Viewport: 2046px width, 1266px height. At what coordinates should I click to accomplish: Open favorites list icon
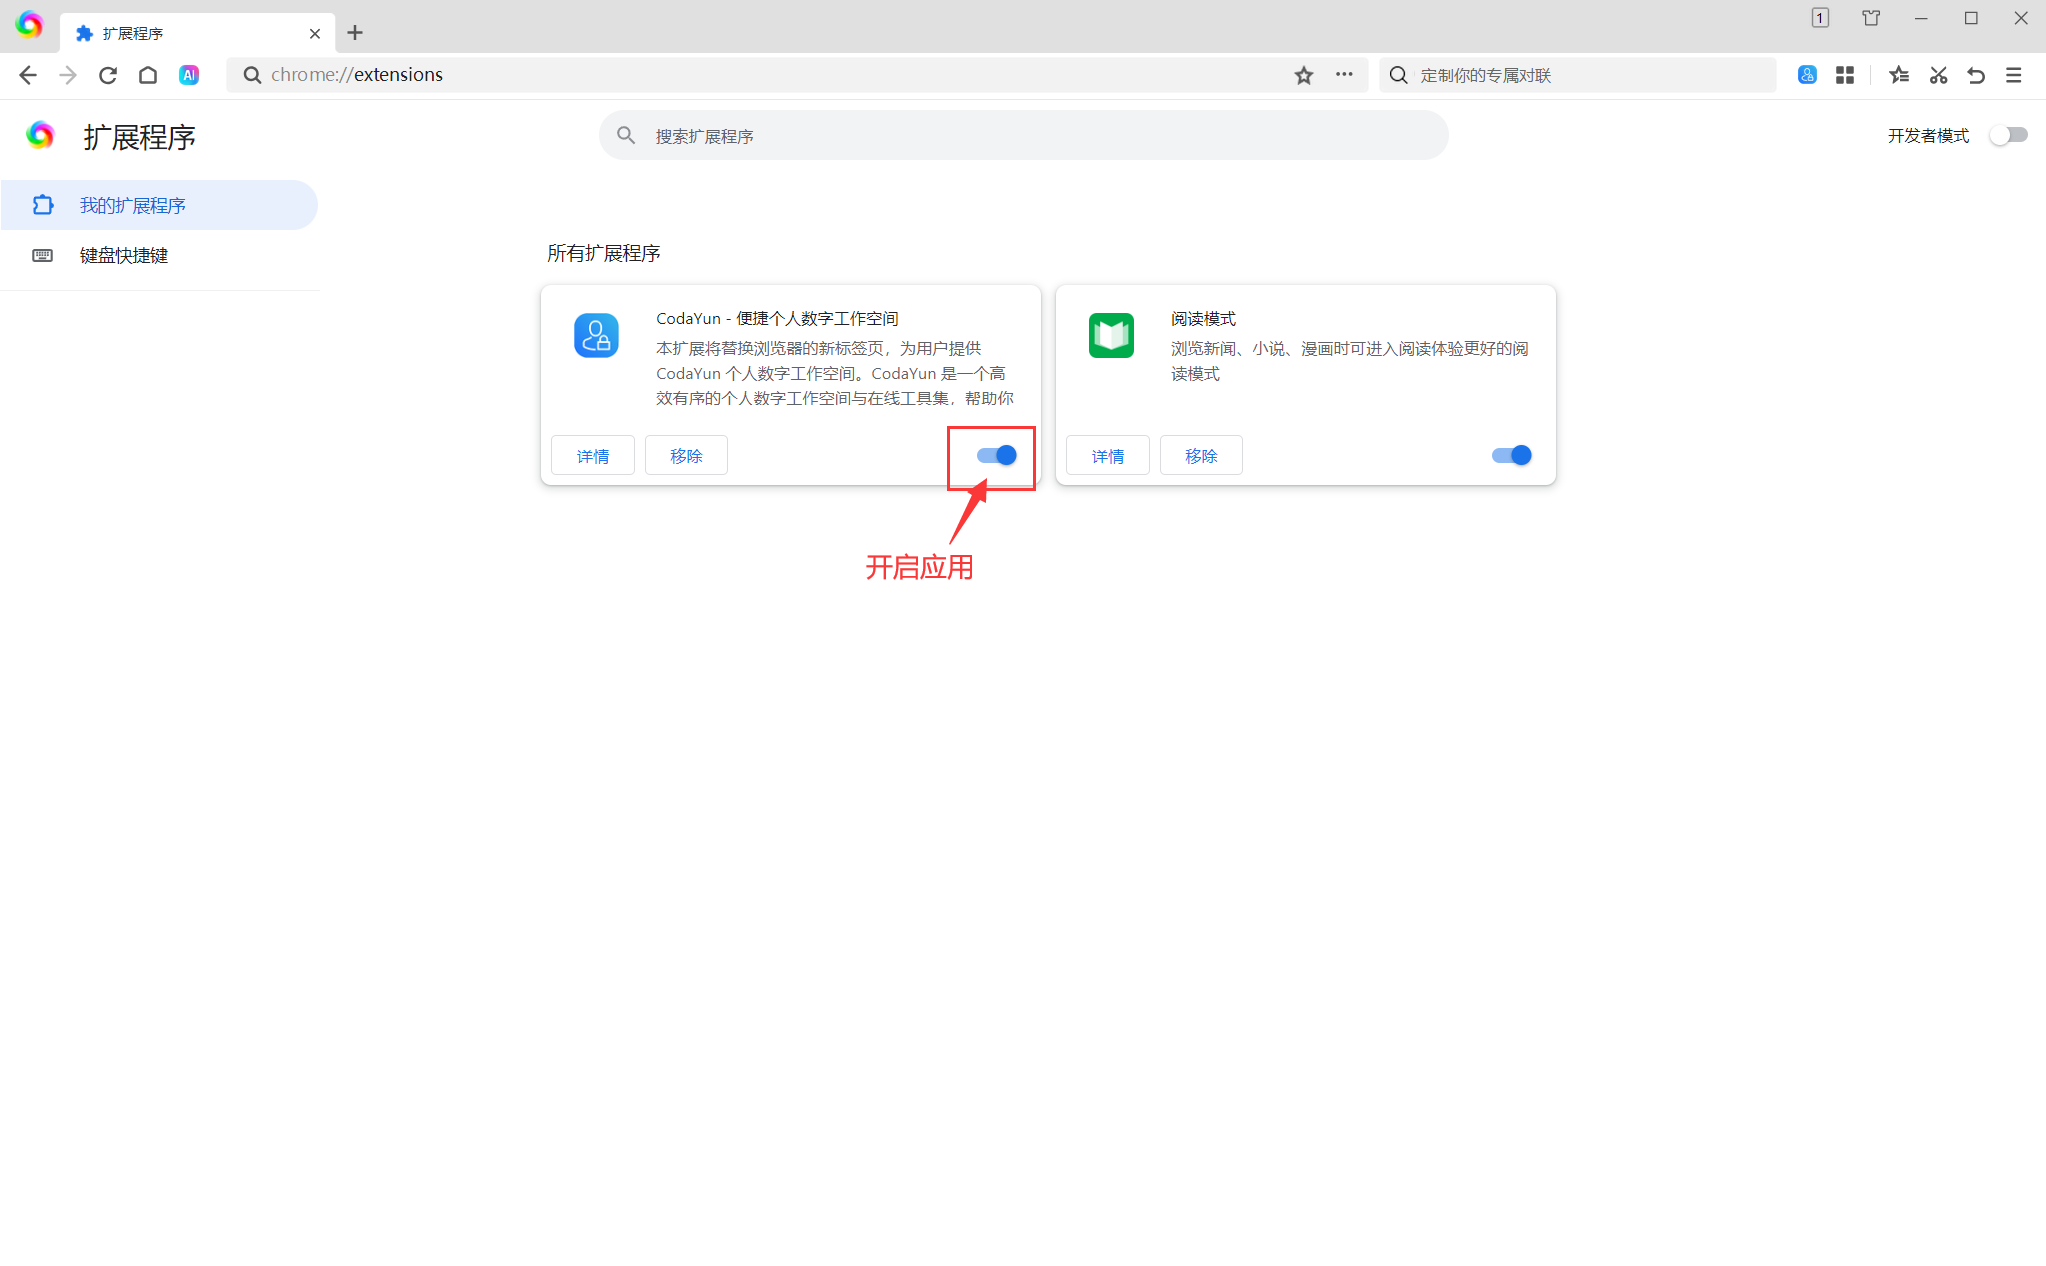(x=1899, y=75)
